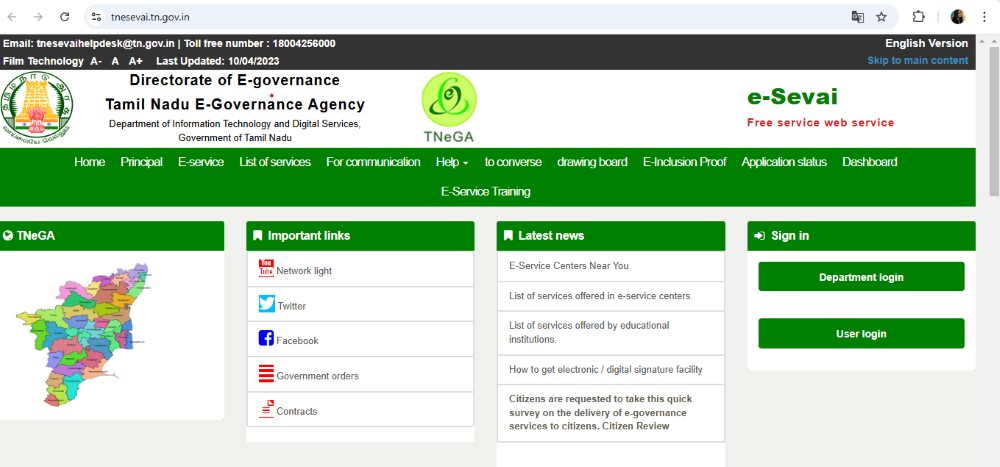Viewport: 1000px width, 467px height.
Task: Click the red Government orders icon
Action: [x=266, y=373]
